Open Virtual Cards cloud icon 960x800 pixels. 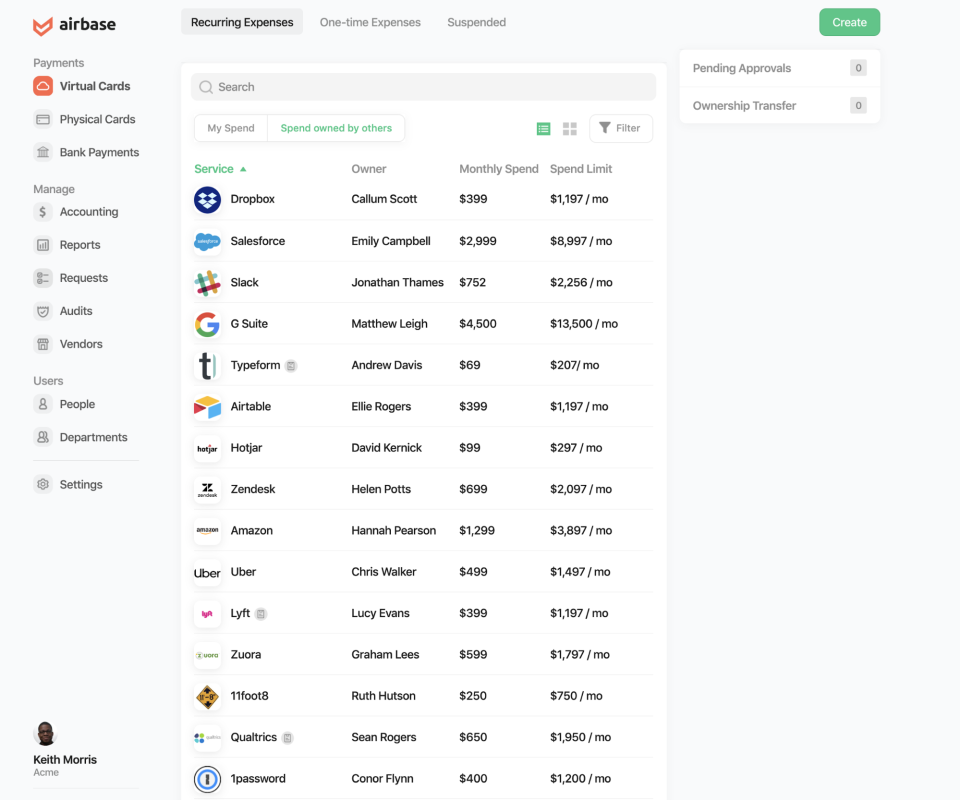click(43, 86)
